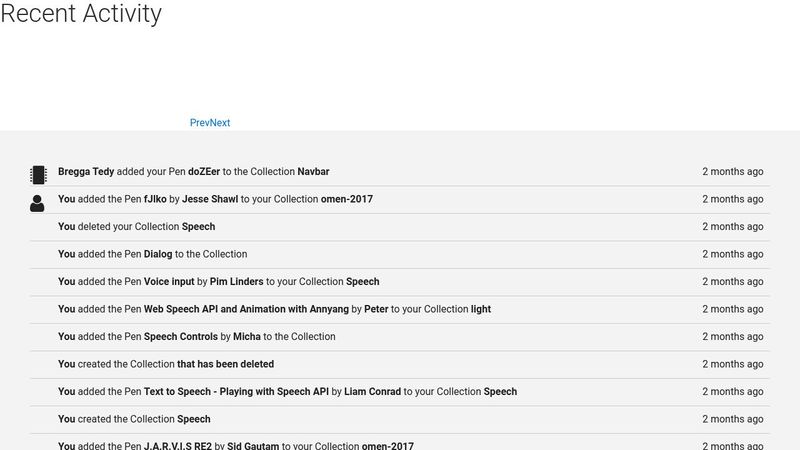
Task: Open the Navbar collection
Action: click(313, 172)
